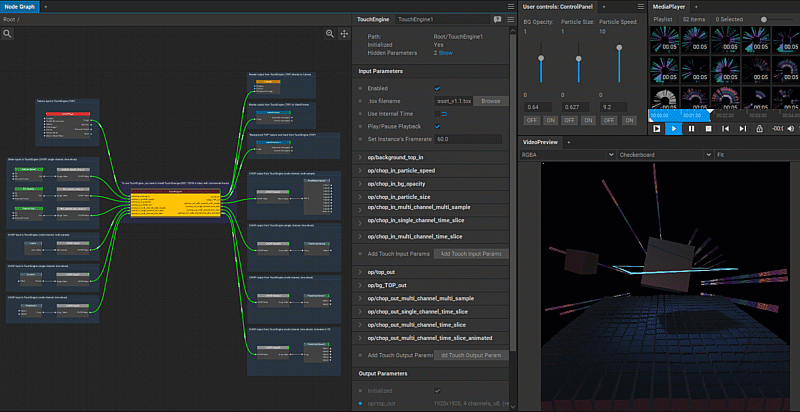800x412 pixels.
Task: Turn BG Opacity ON
Action: [551, 120]
